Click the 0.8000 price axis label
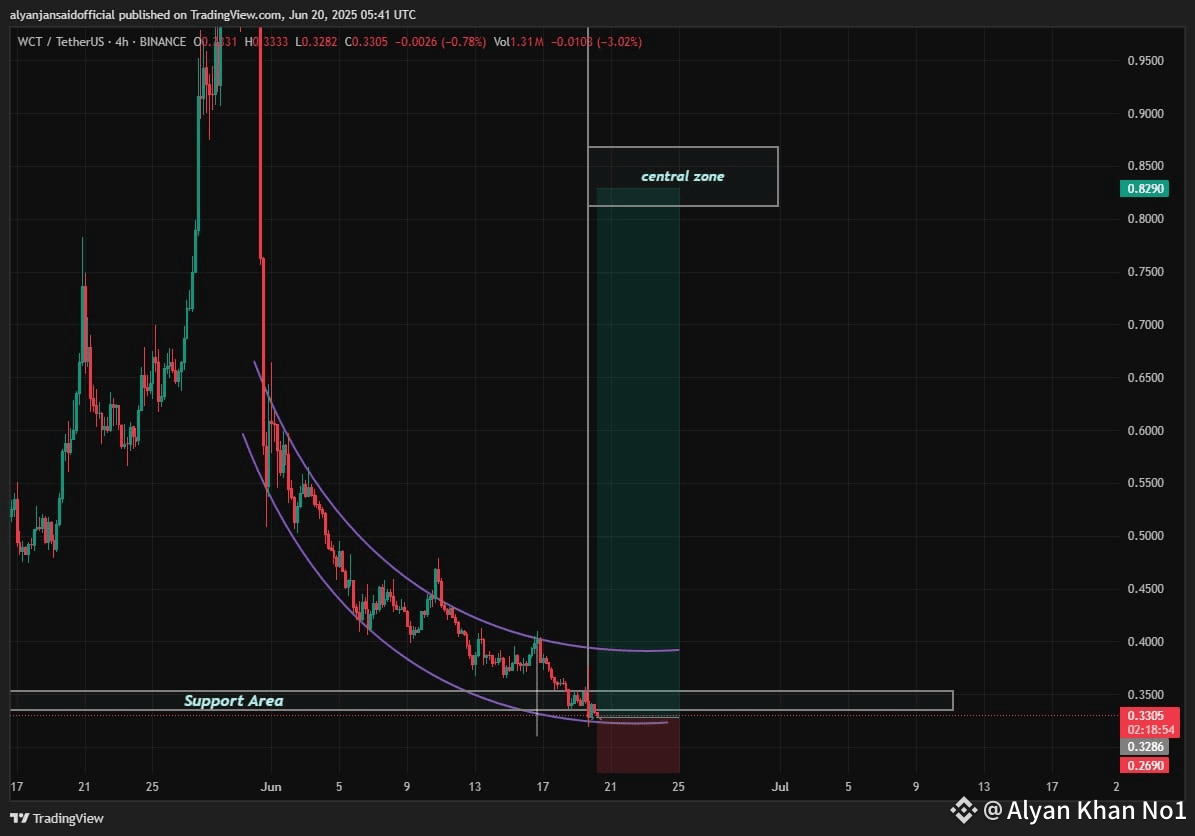 click(1145, 219)
